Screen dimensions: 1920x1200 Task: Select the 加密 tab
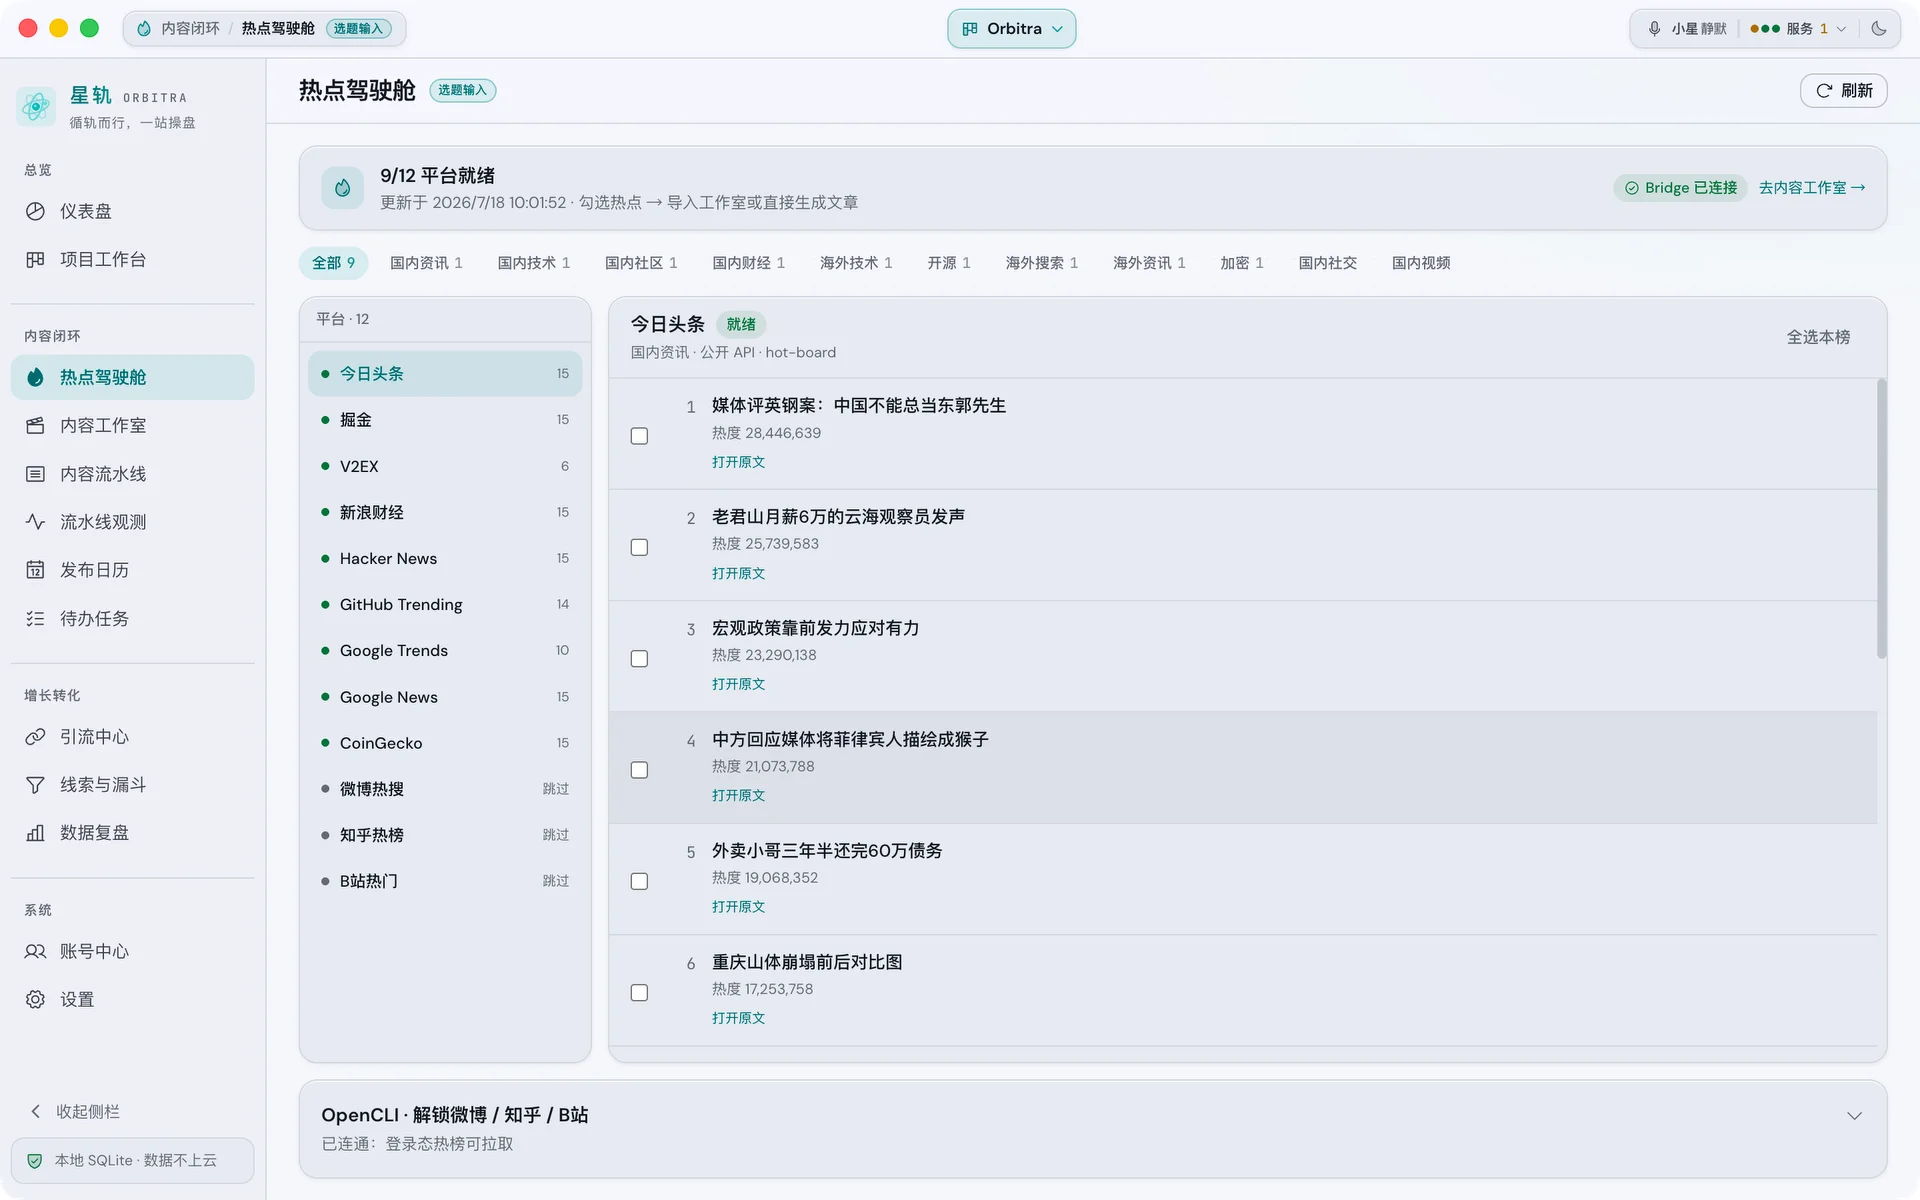coord(1242,263)
